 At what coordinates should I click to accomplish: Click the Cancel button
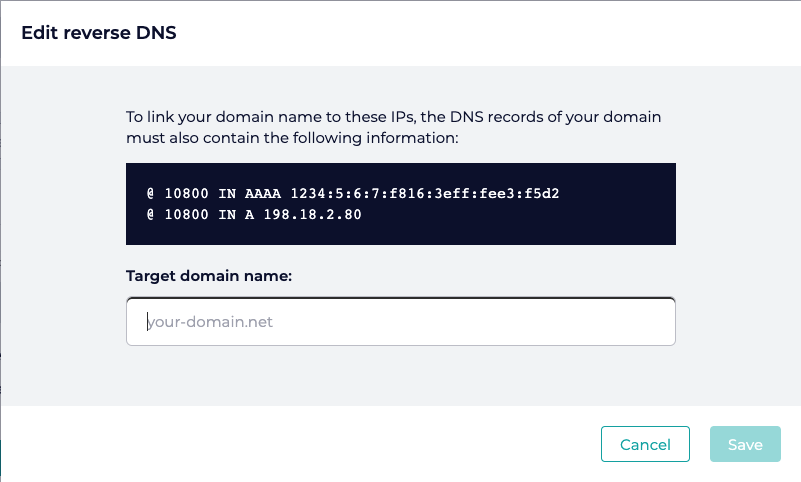point(645,444)
